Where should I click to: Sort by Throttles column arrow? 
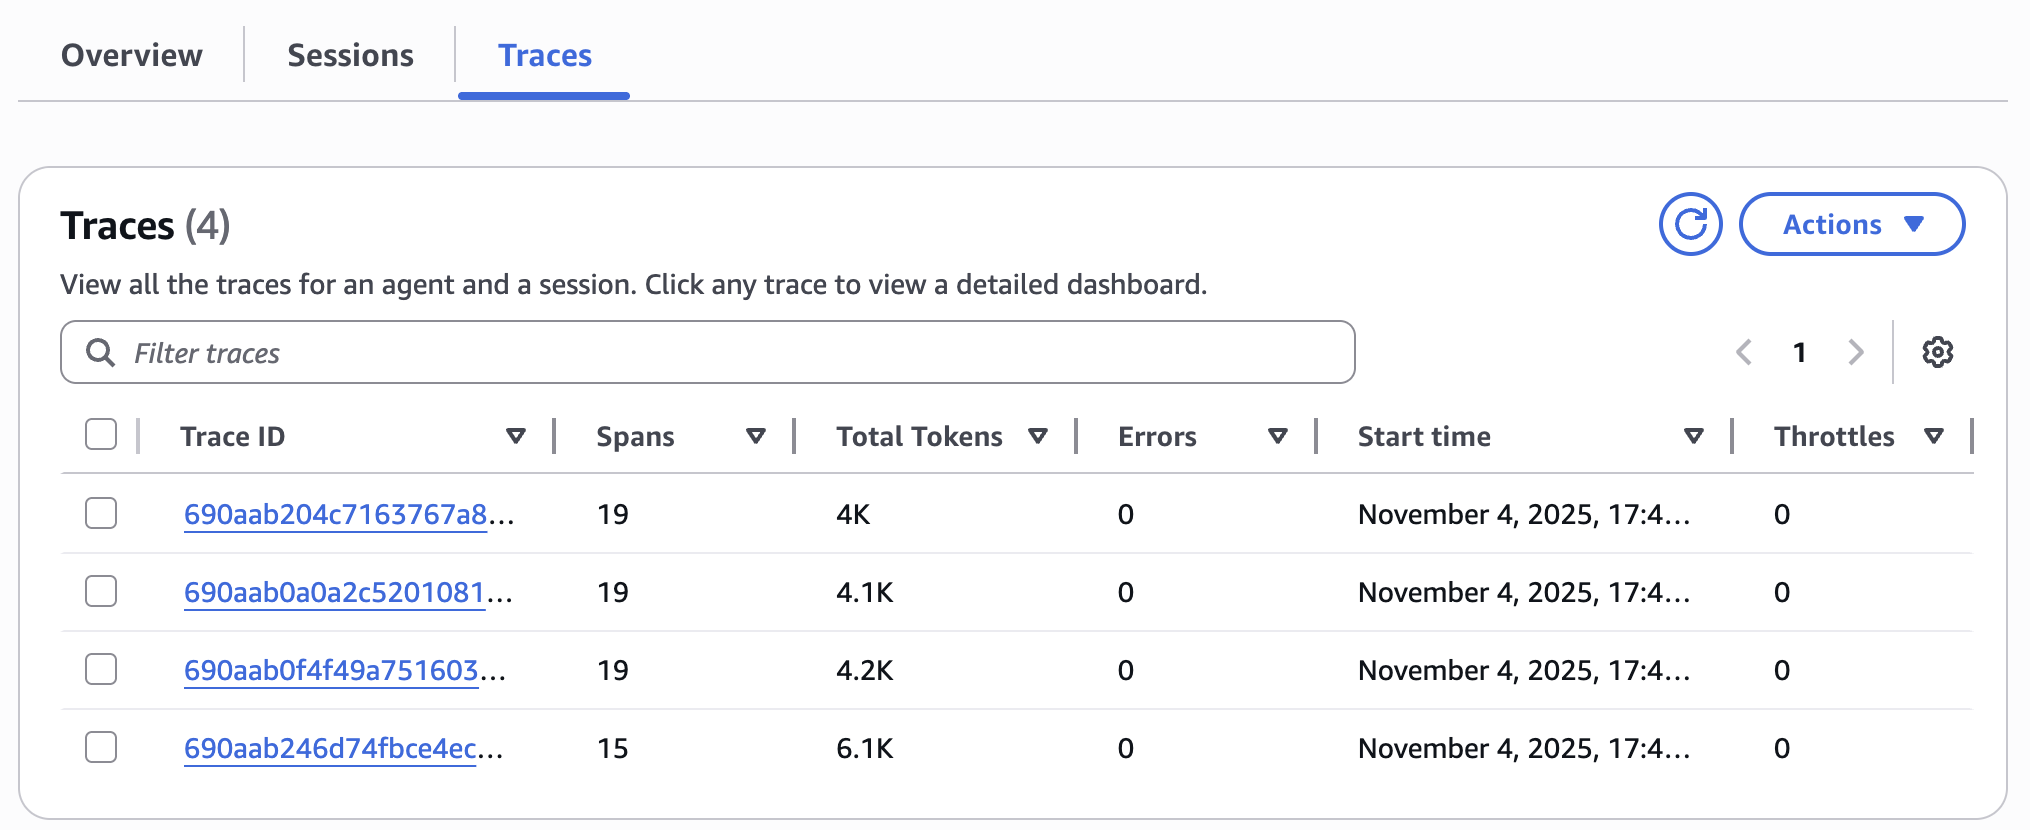(1934, 436)
